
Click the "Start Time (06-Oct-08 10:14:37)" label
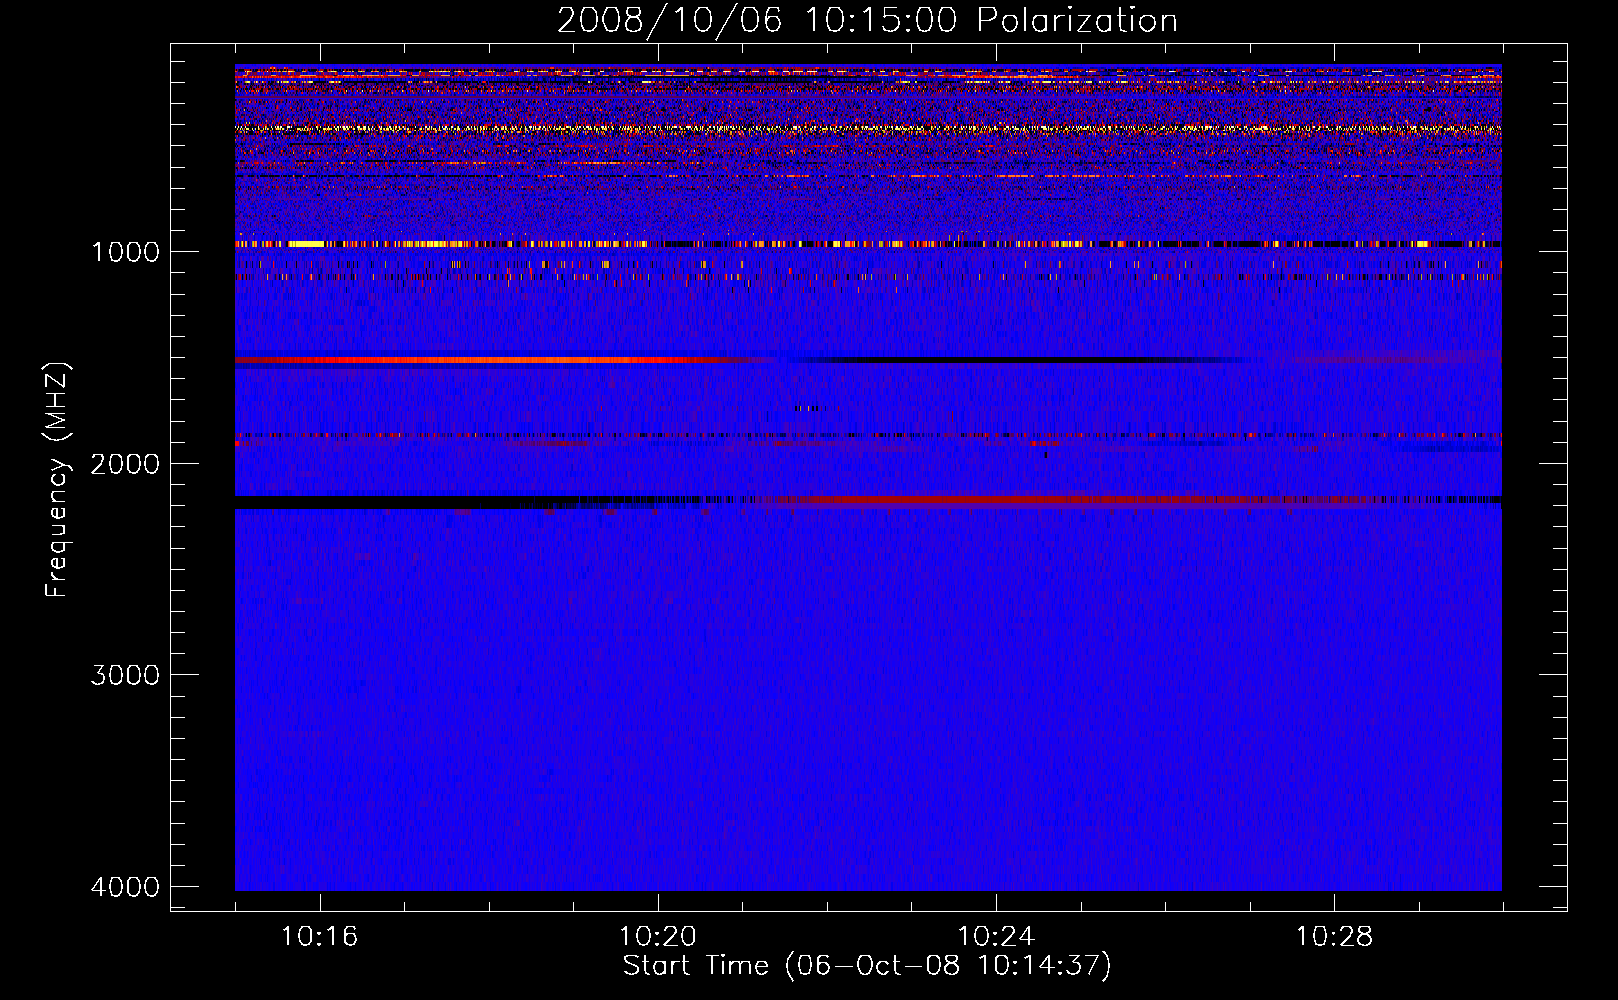(x=867, y=966)
